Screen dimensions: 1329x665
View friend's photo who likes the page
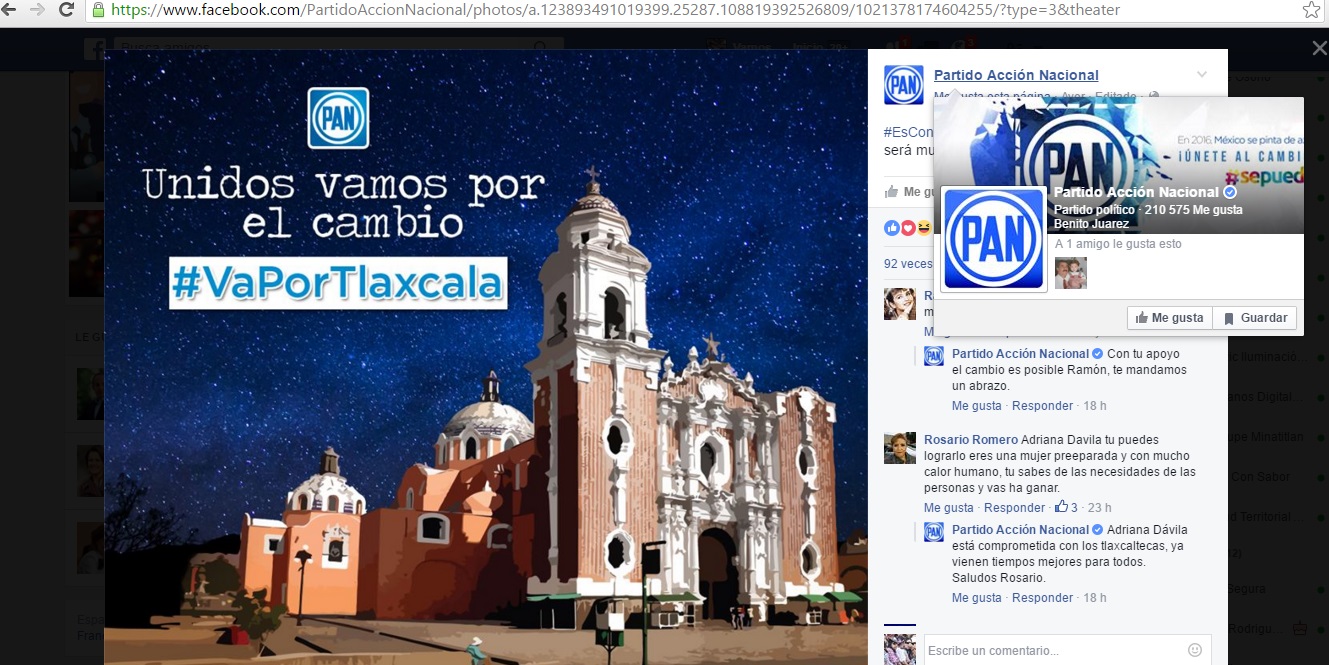coord(1071,273)
